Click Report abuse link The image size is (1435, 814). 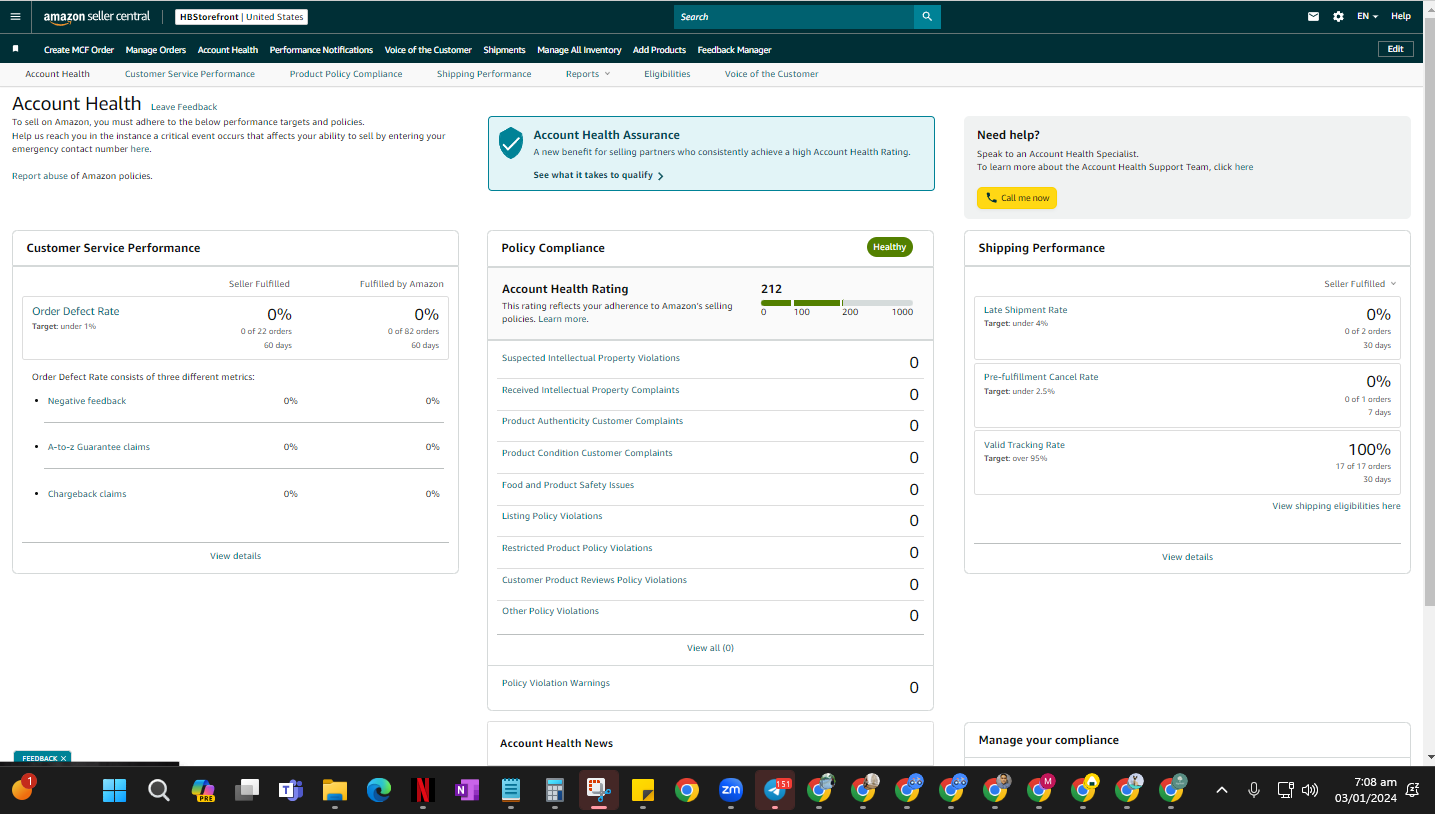click(40, 176)
